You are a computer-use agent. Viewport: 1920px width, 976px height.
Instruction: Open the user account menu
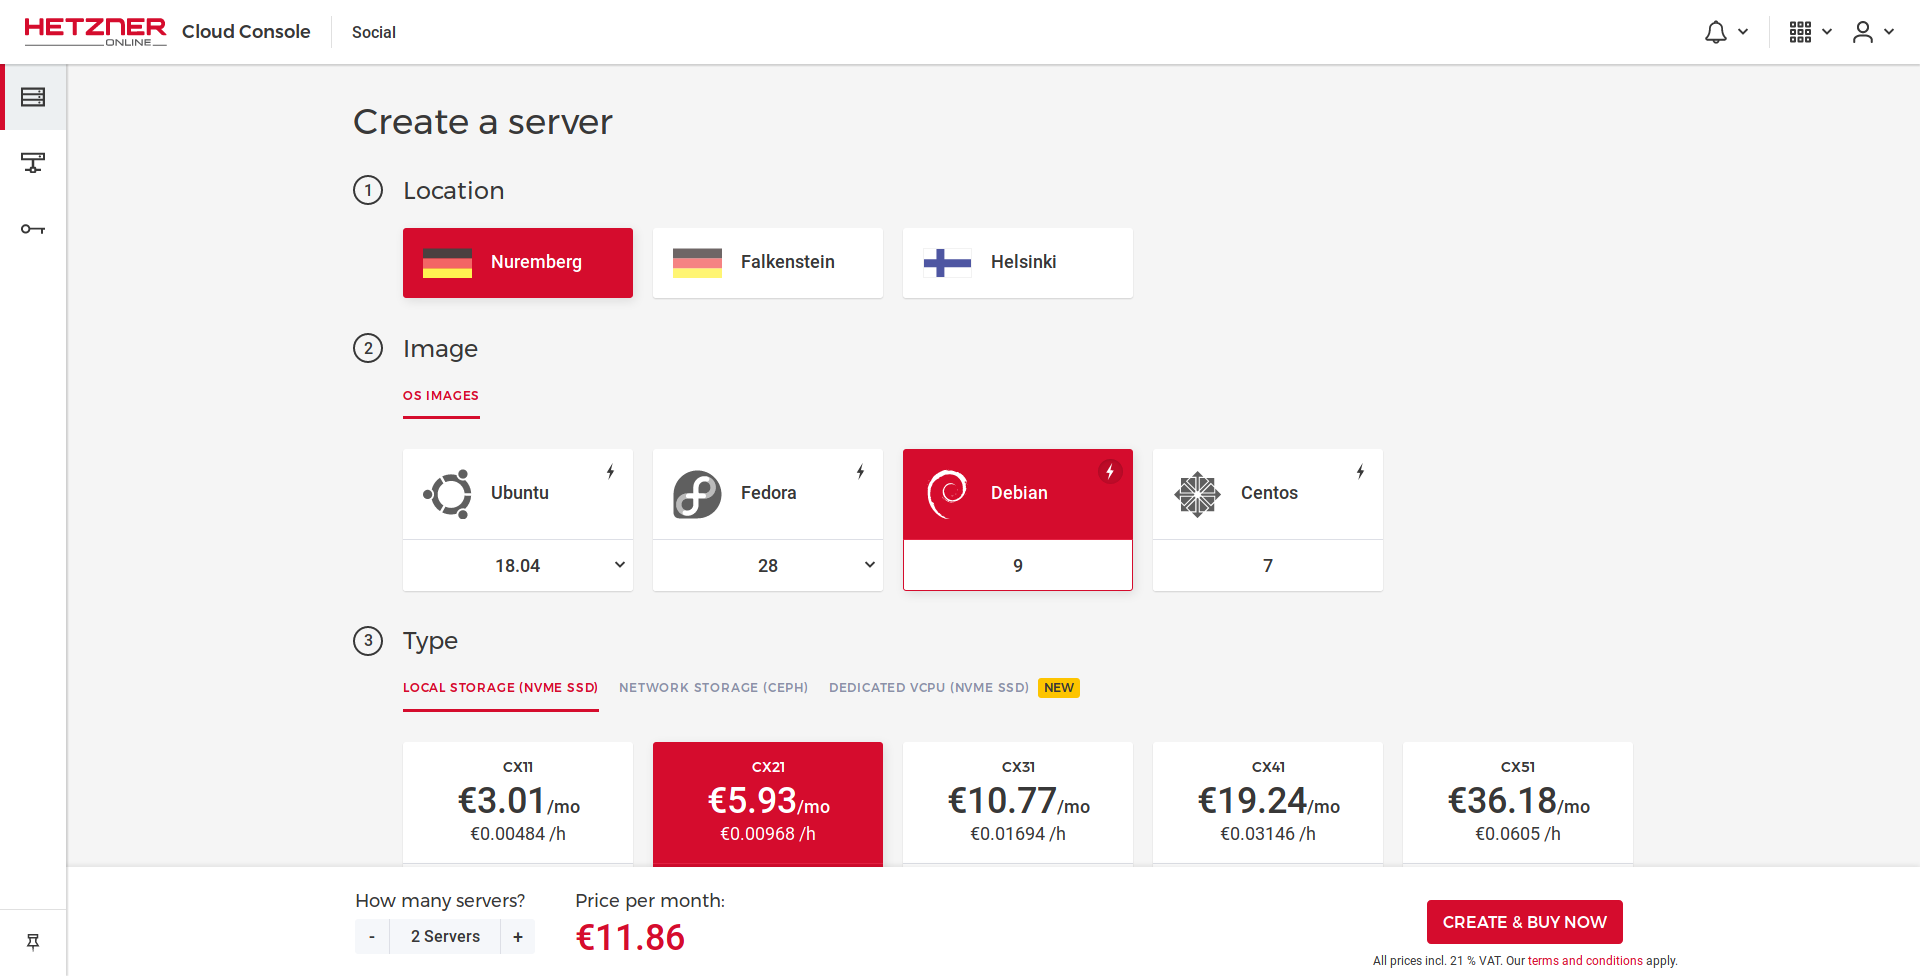click(x=1862, y=32)
